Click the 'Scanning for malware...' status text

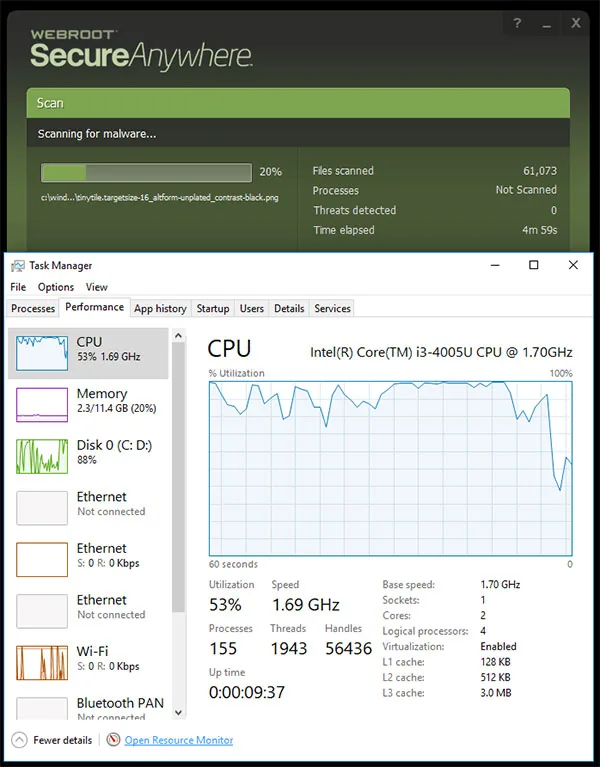(97, 134)
